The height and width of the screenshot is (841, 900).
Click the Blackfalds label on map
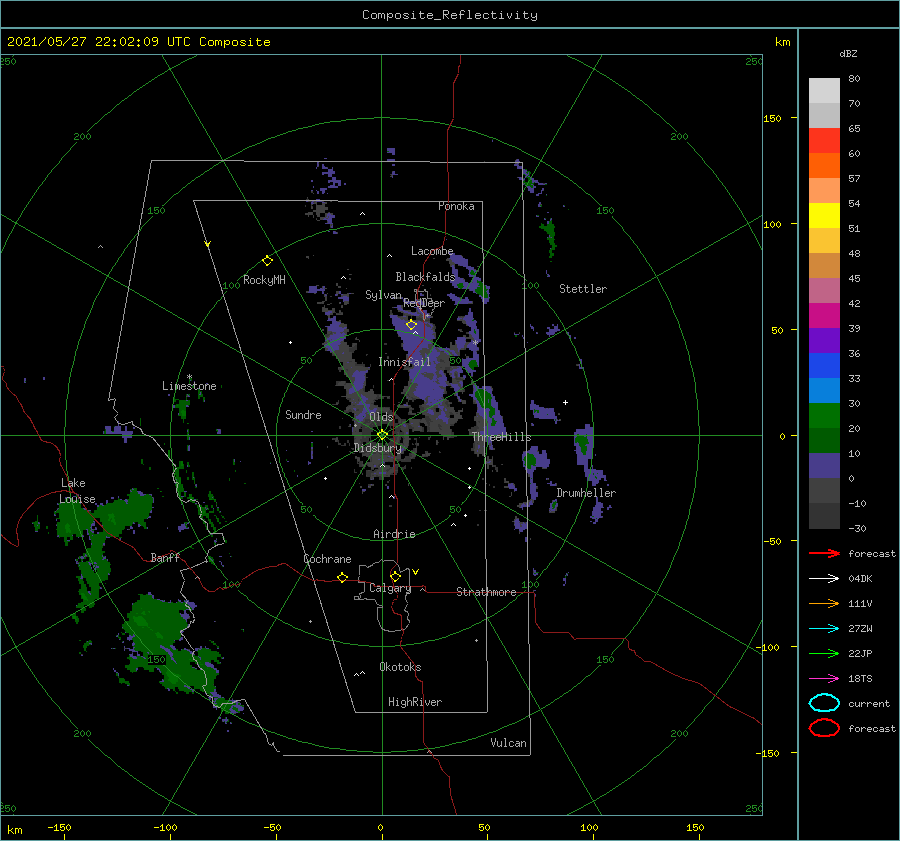[425, 277]
